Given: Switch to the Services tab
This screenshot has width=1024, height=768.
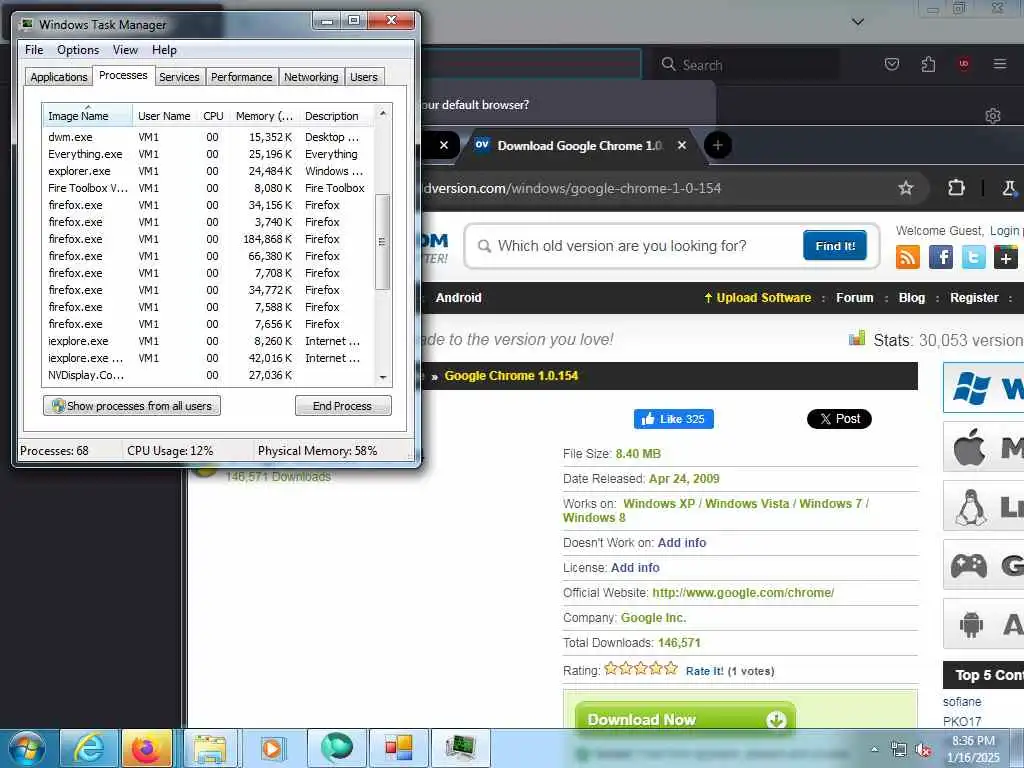Looking at the screenshot, I should 179,76.
